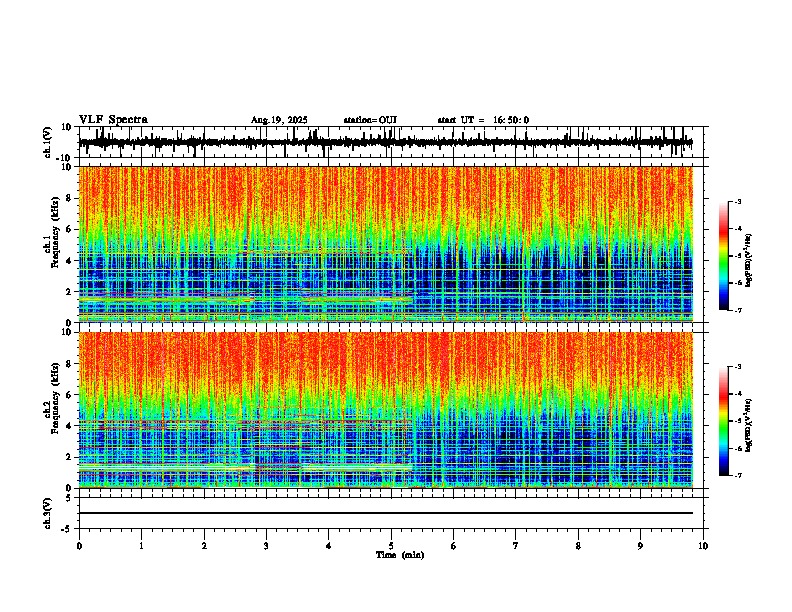Screen dimensions: 792x612
Task: Click the "Time (min)" axis label
Action: [400, 555]
